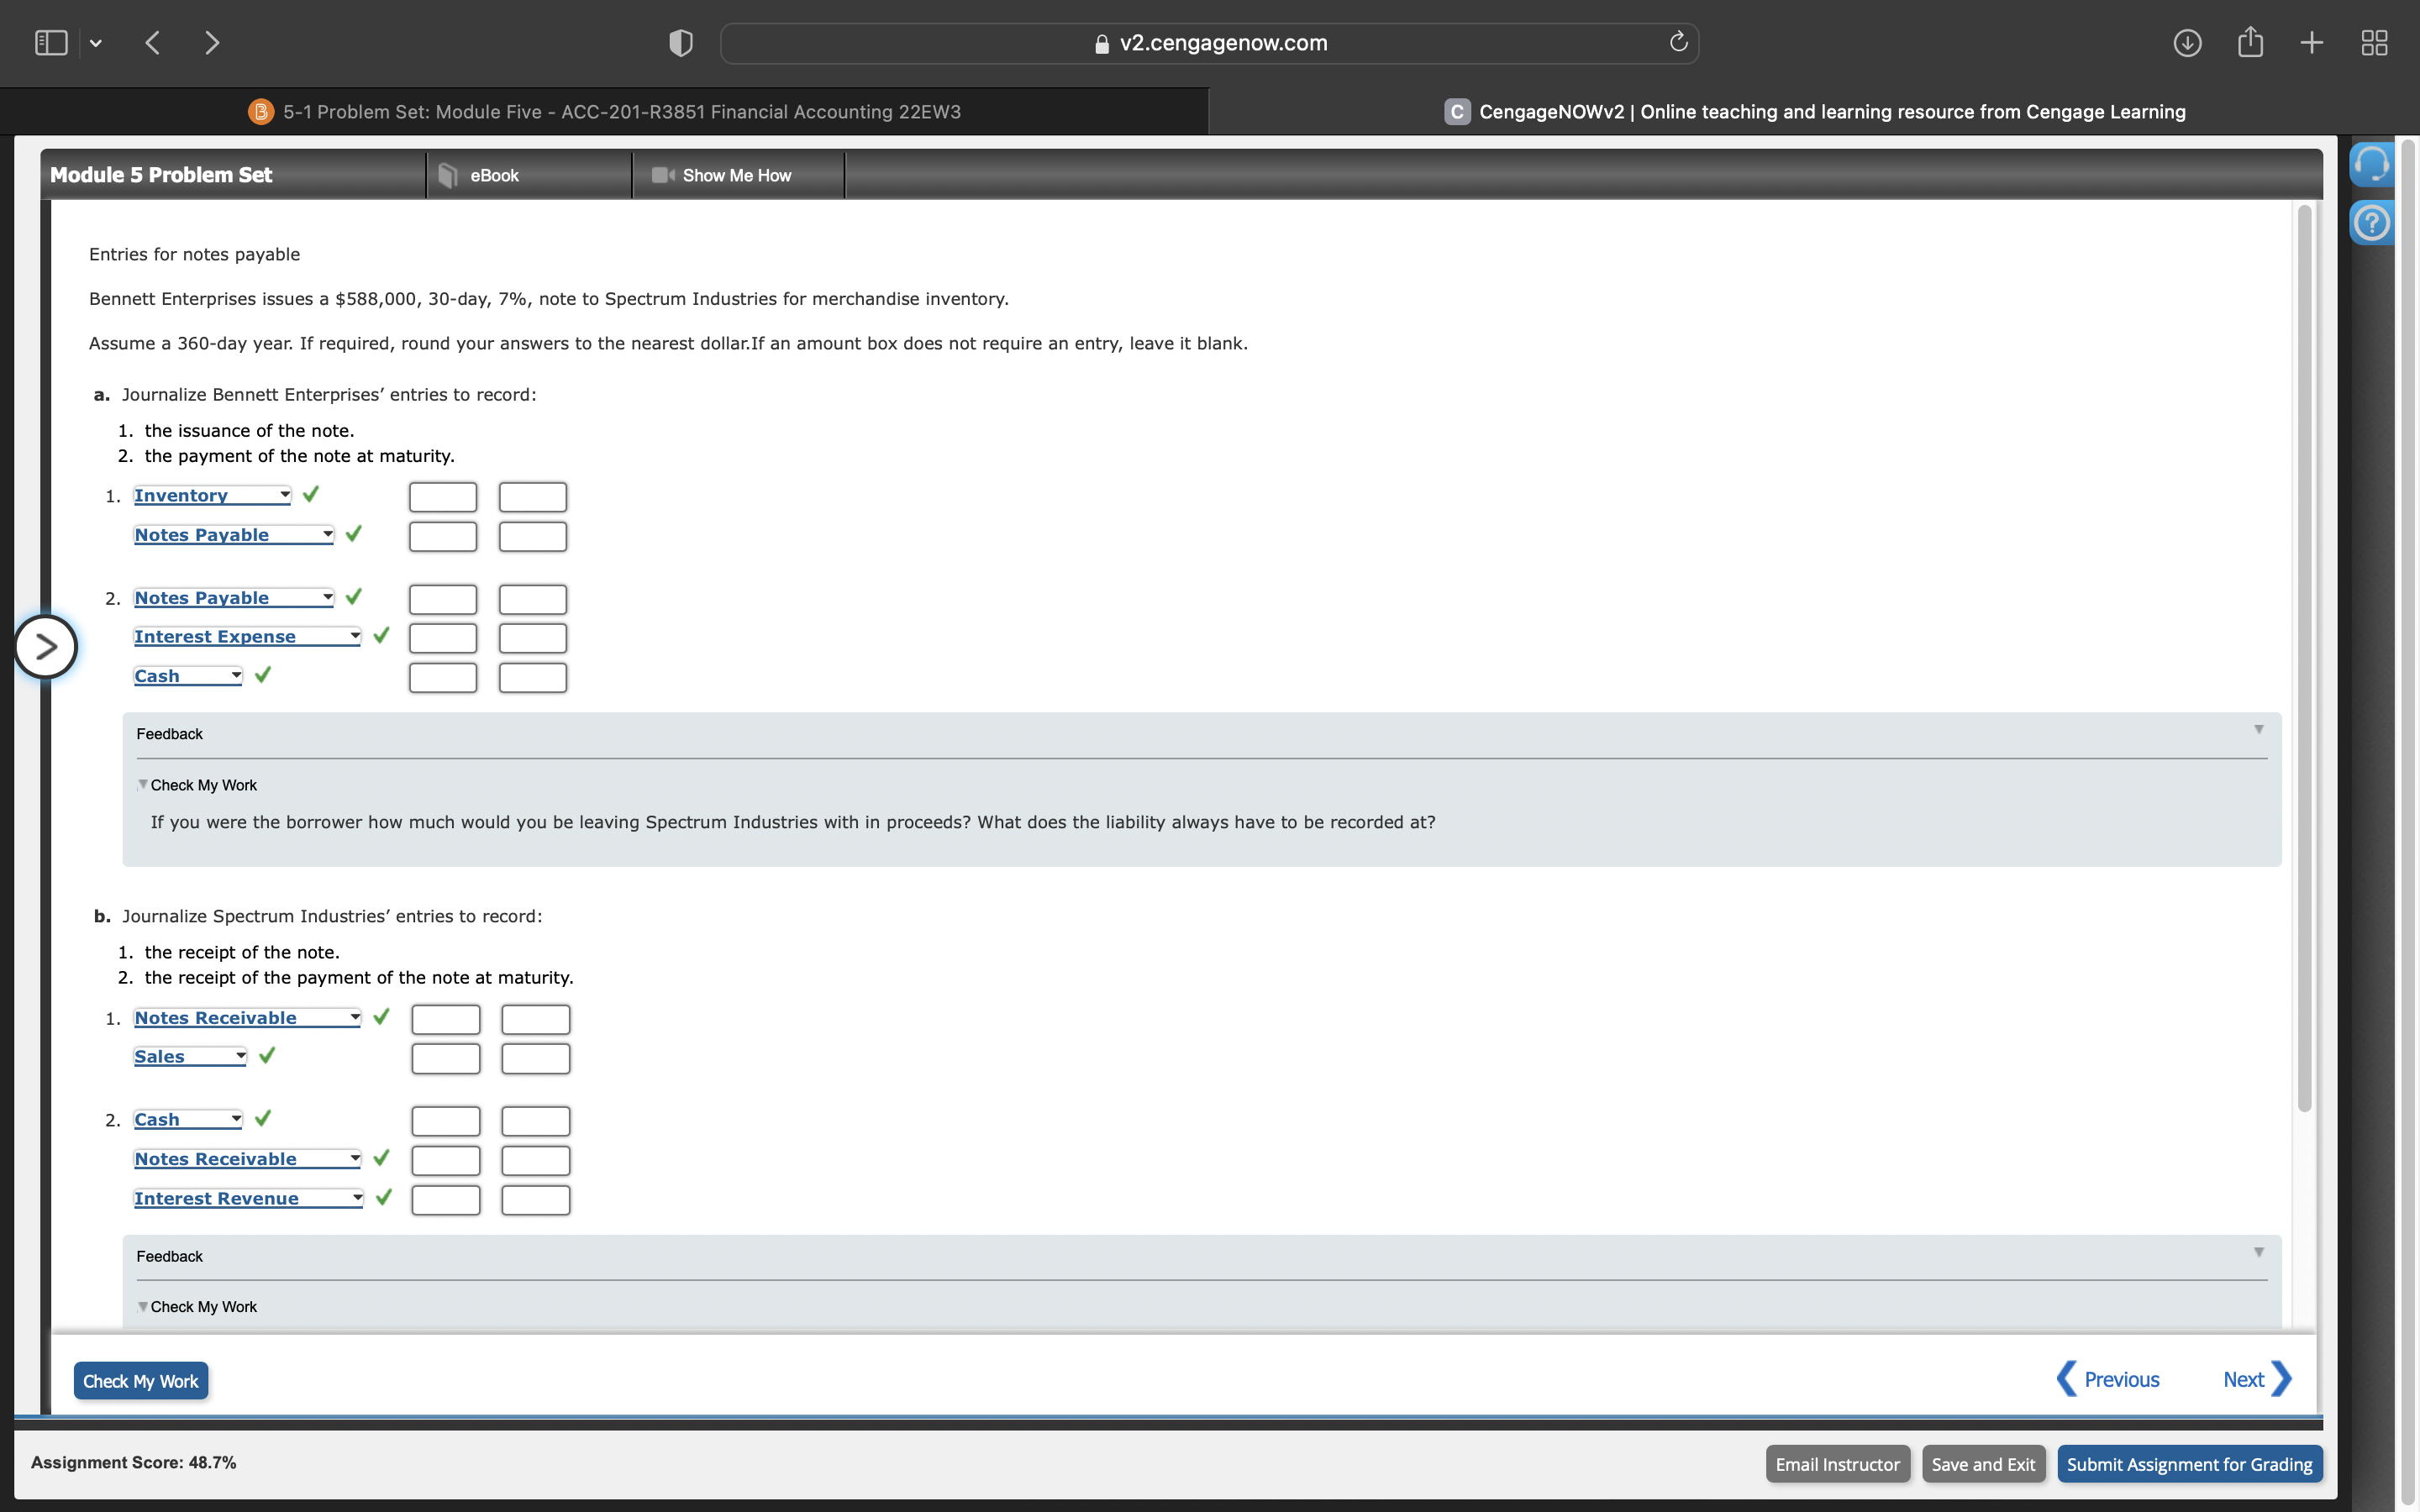Click the Safari reload page icon
Screen dimensions: 2420x1512
(x=1678, y=42)
